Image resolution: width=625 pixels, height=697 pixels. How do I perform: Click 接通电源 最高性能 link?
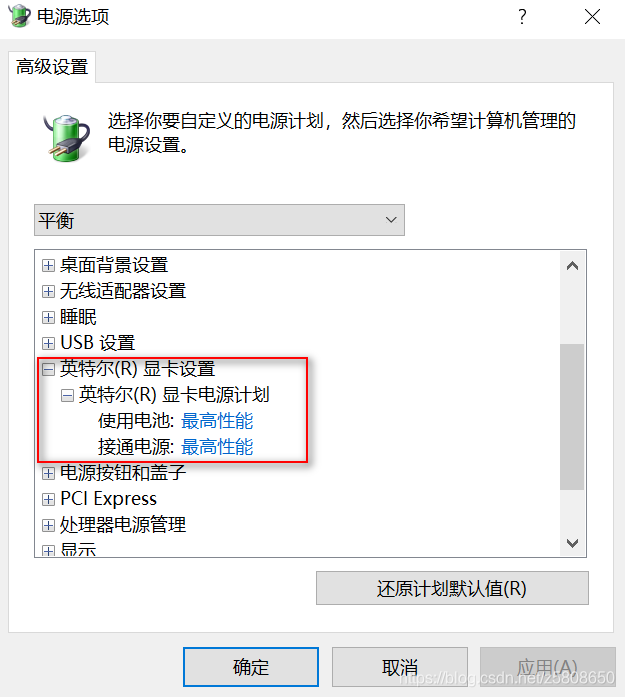point(217,447)
